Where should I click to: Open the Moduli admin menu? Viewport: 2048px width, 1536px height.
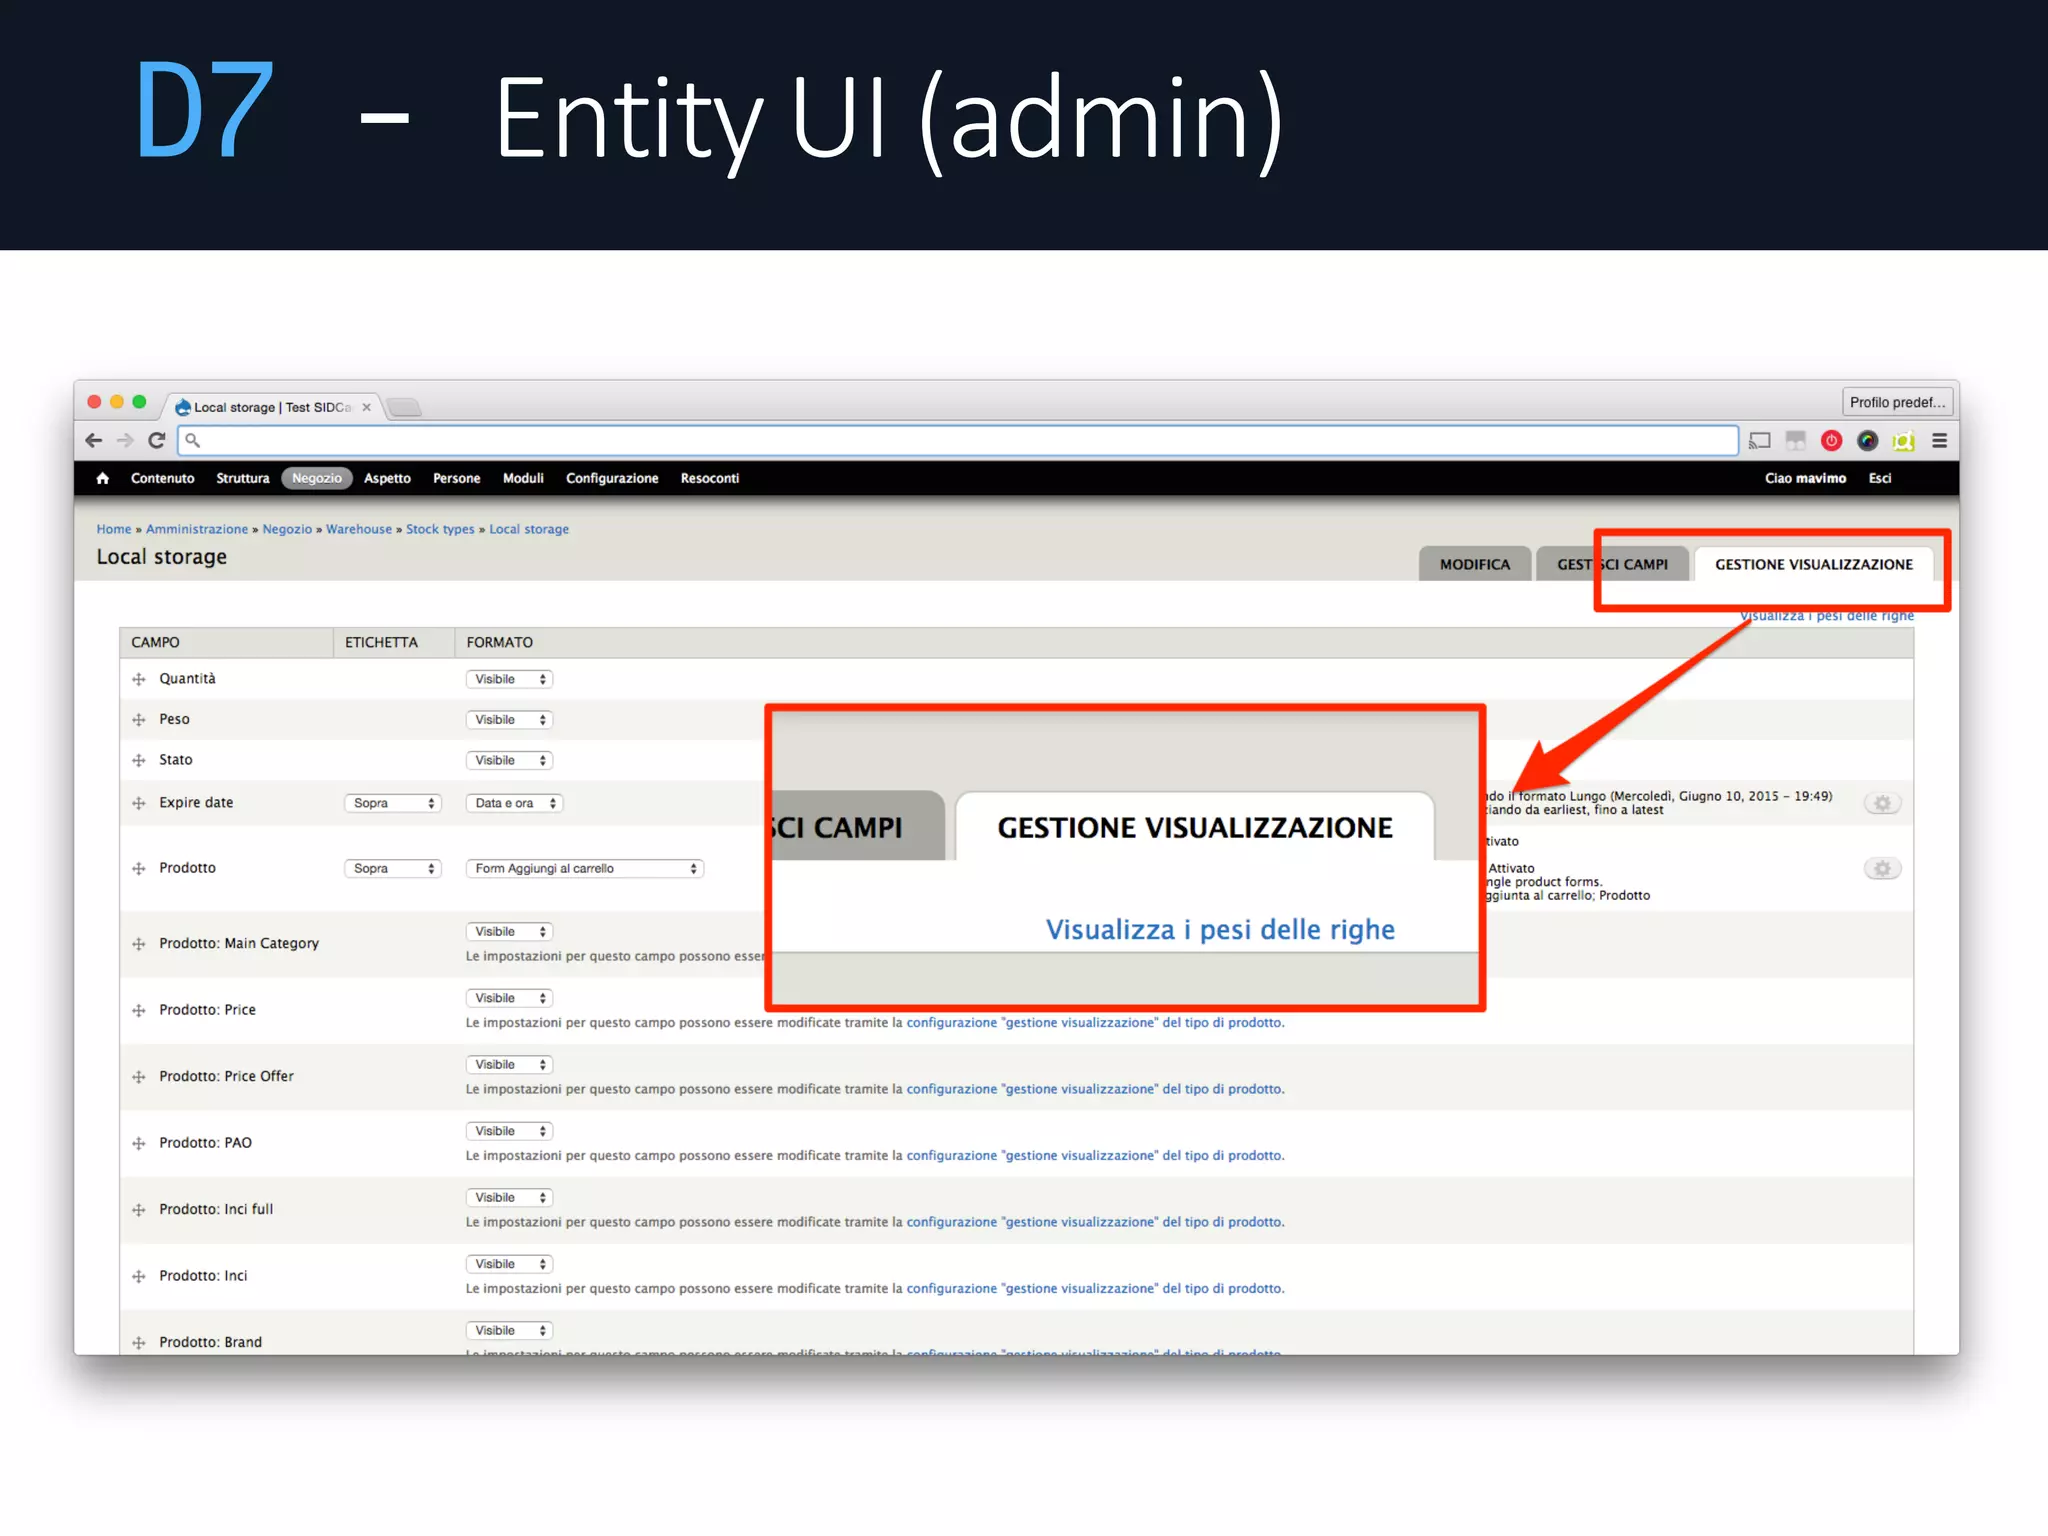coord(523,478)
